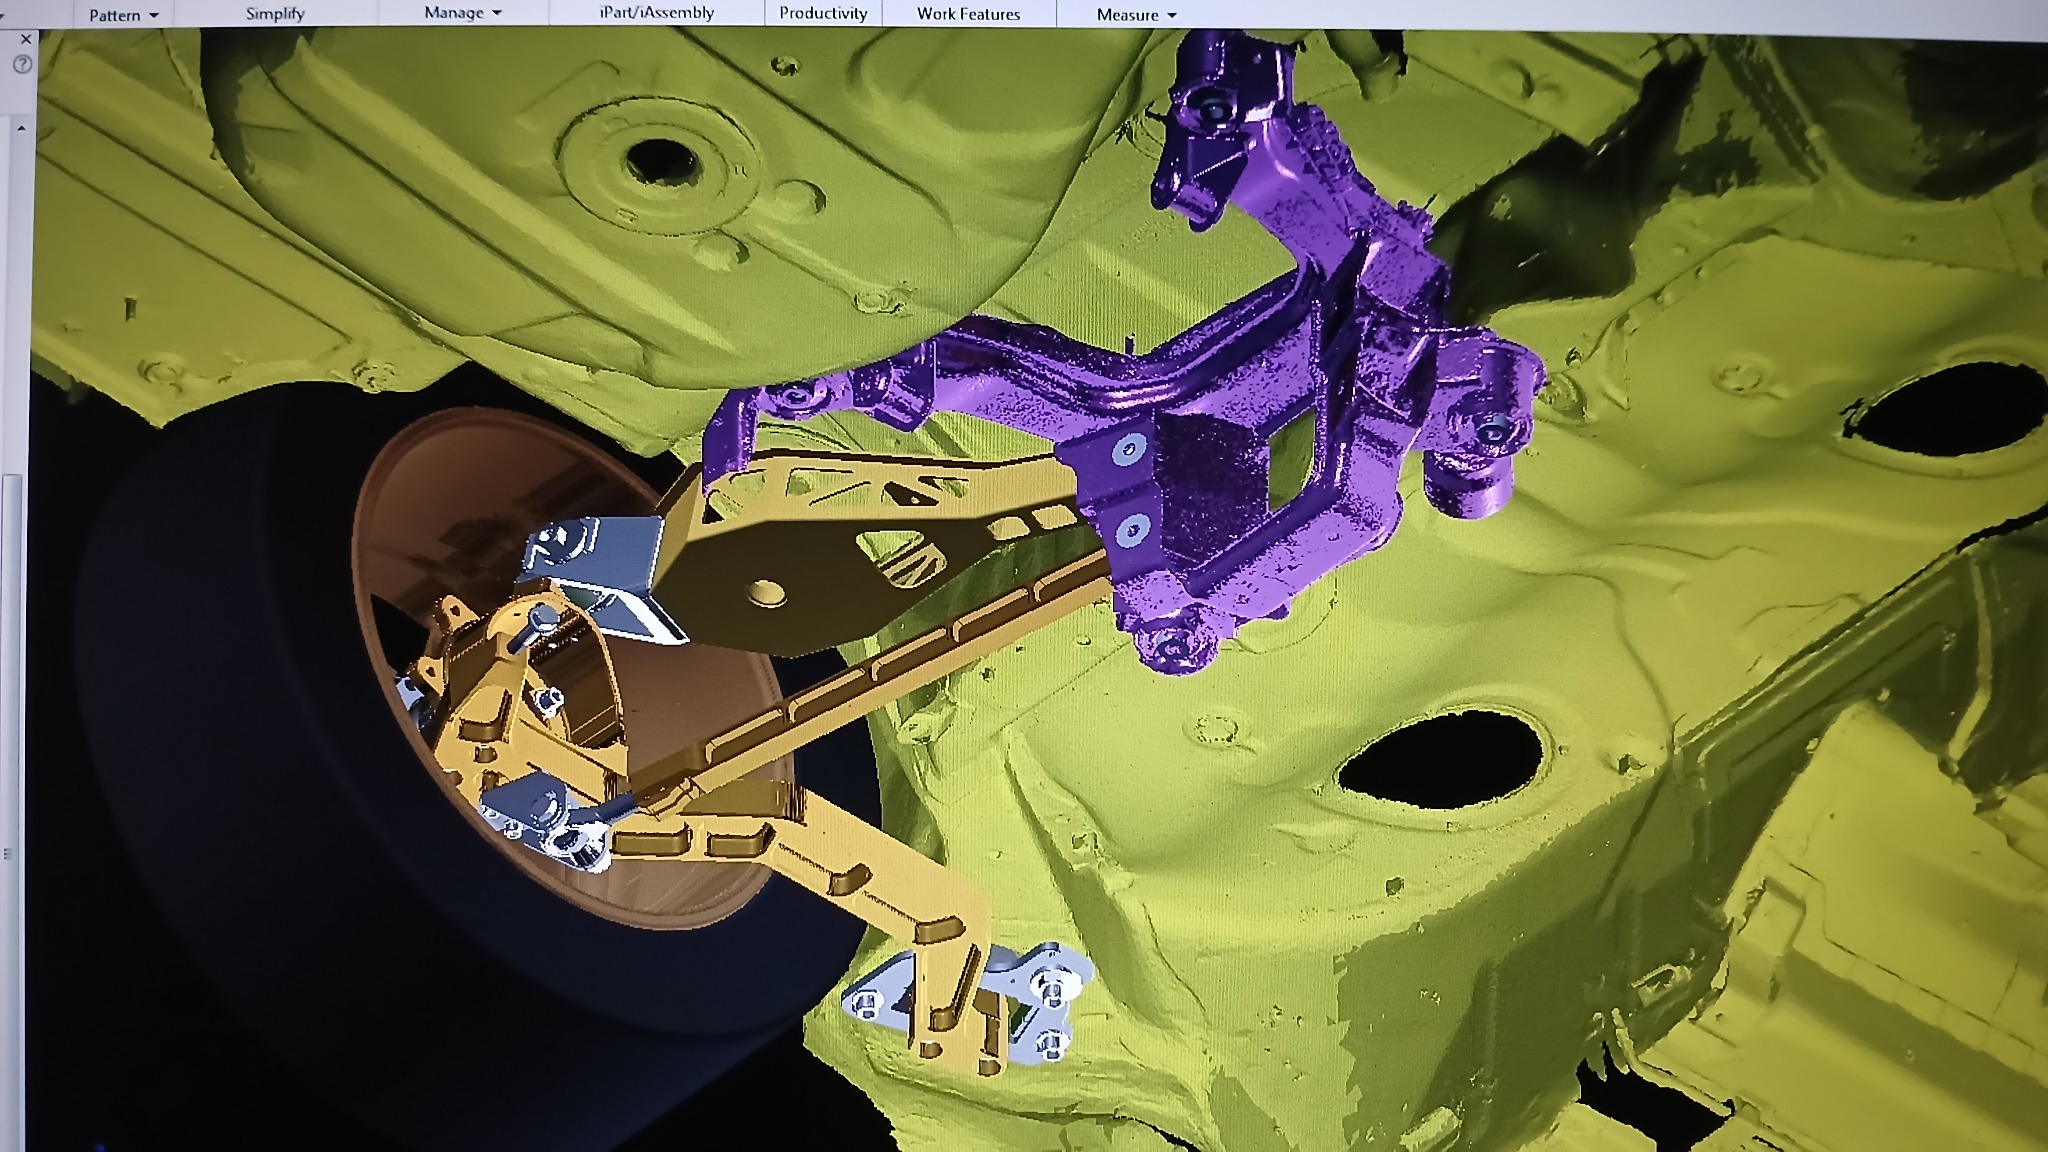Click the grip handle on panel edge
Screen dimensions: 2048x1152
pyautogui.click(x=8, y=854)
